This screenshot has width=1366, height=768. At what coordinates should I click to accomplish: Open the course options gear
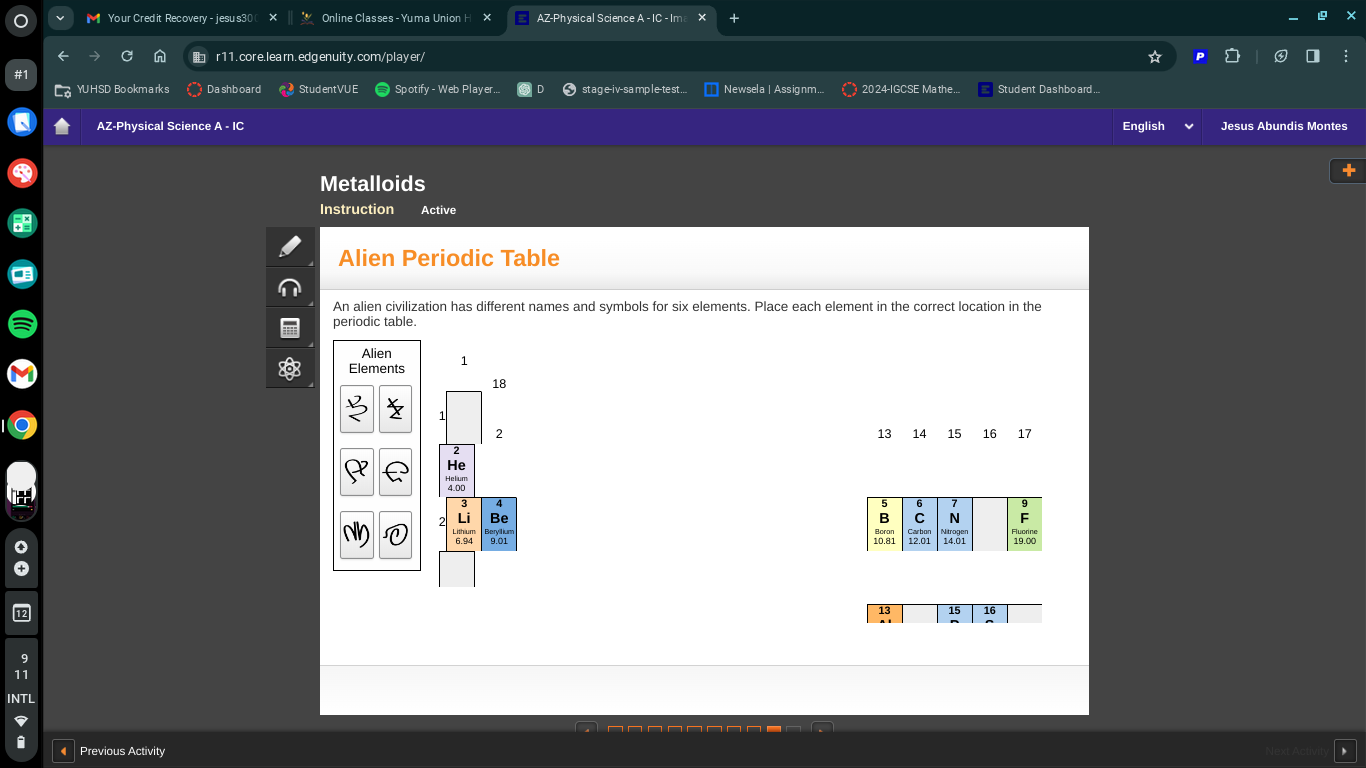290,368
